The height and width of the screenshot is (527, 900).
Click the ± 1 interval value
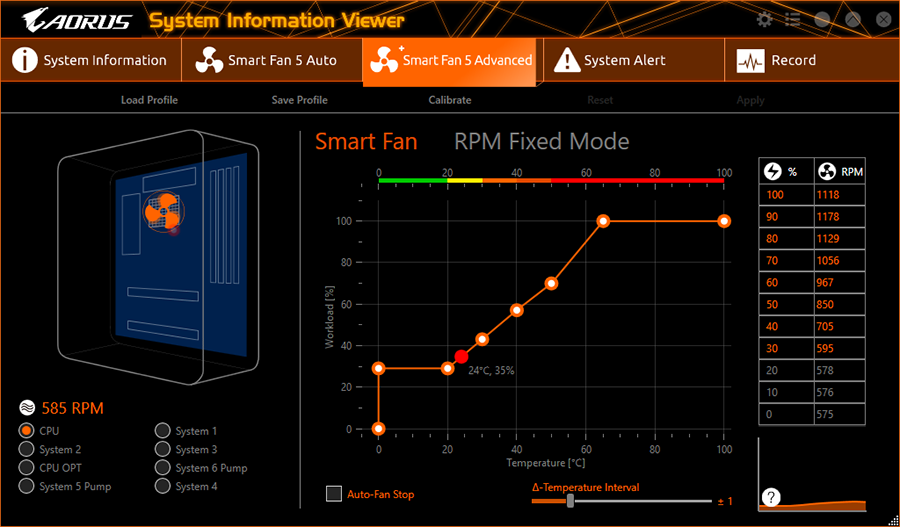click(x=725, y=501)
